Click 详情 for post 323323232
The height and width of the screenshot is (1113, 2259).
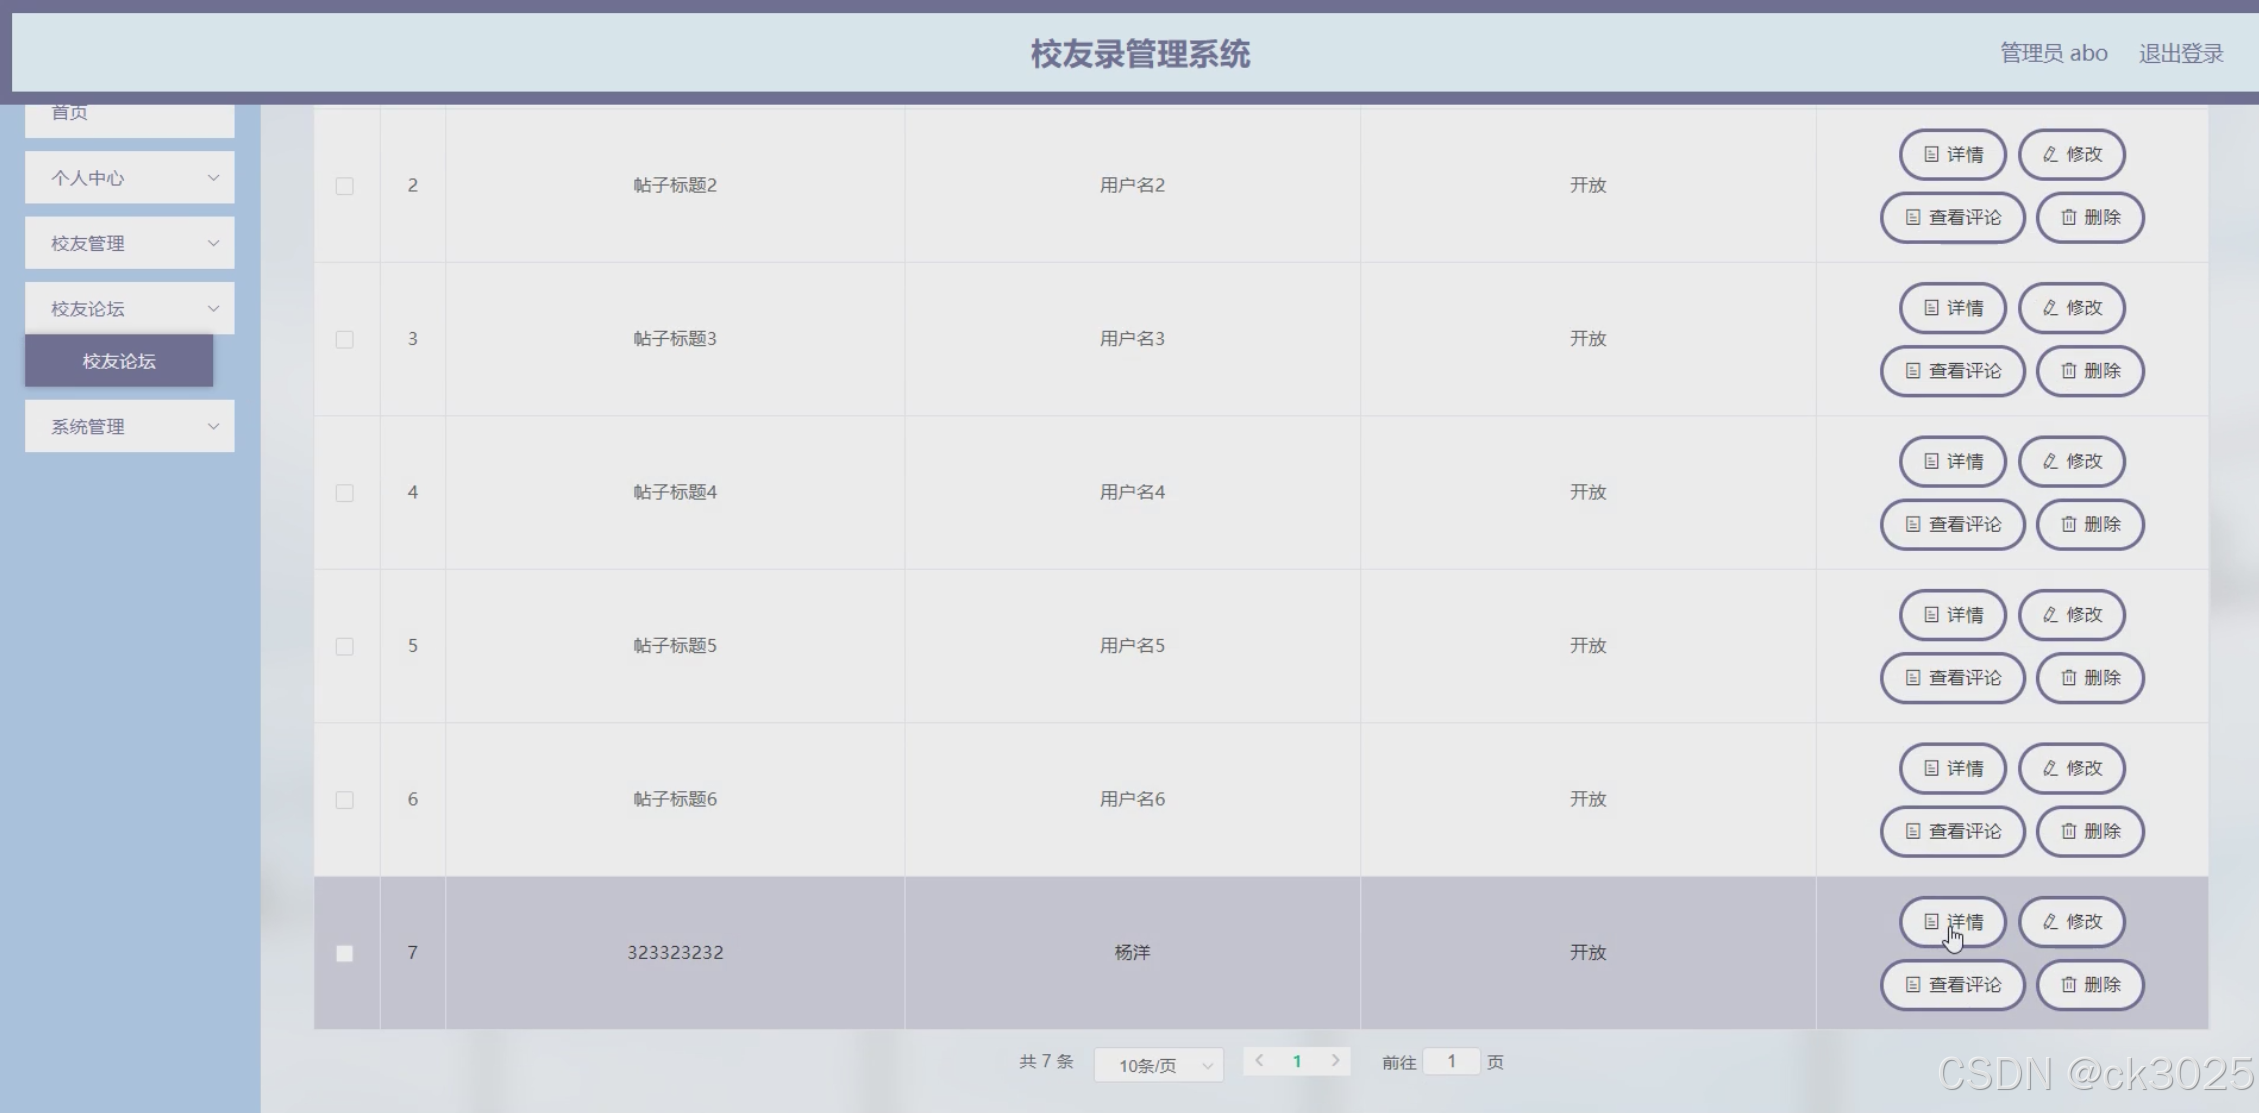pos(1952,921)
